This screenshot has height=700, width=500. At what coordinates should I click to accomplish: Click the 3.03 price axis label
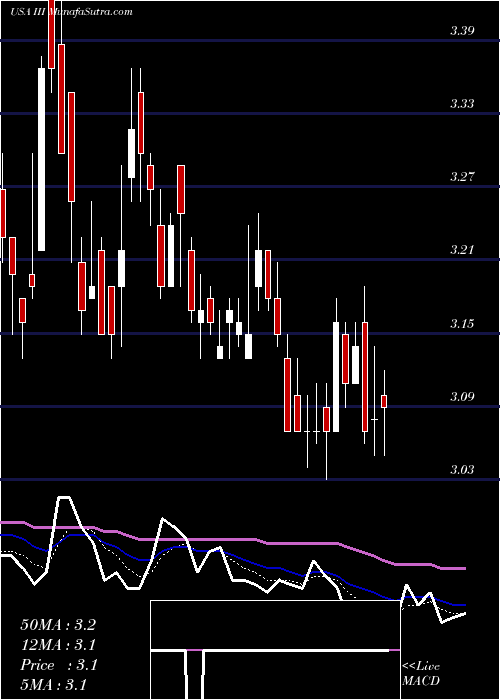point(462,470)
